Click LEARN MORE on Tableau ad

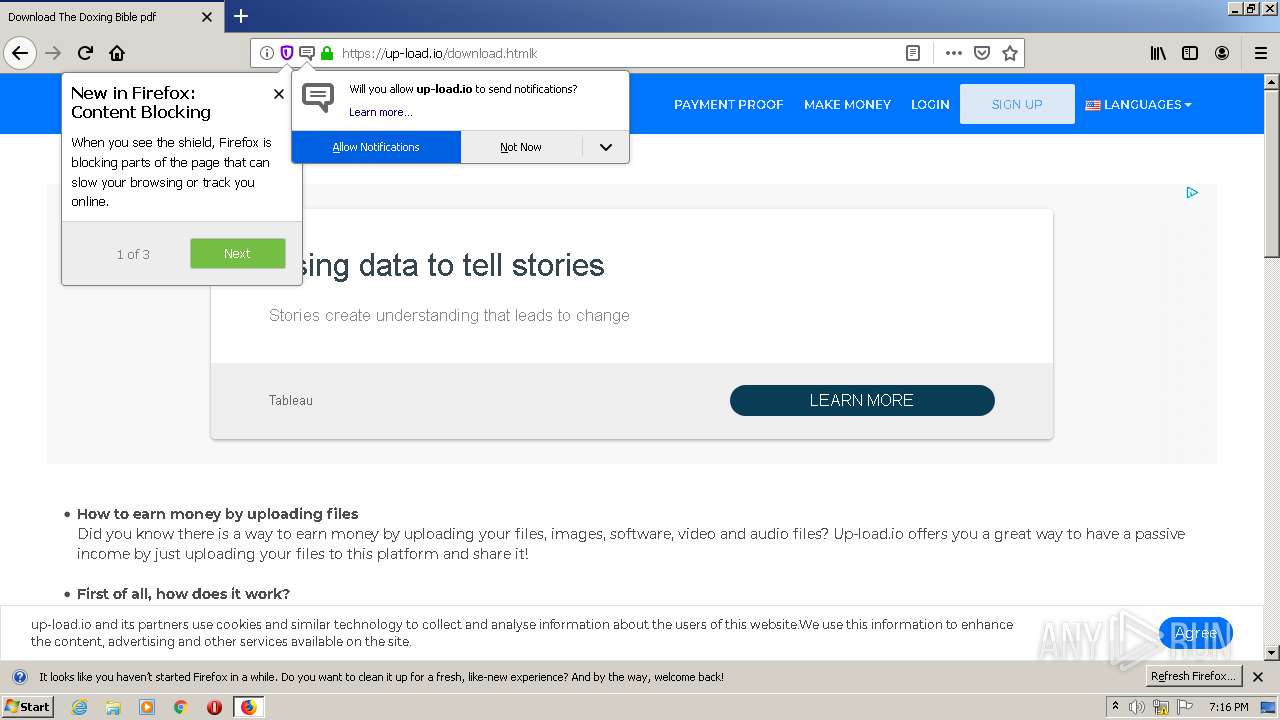click(x=862, y=400)
